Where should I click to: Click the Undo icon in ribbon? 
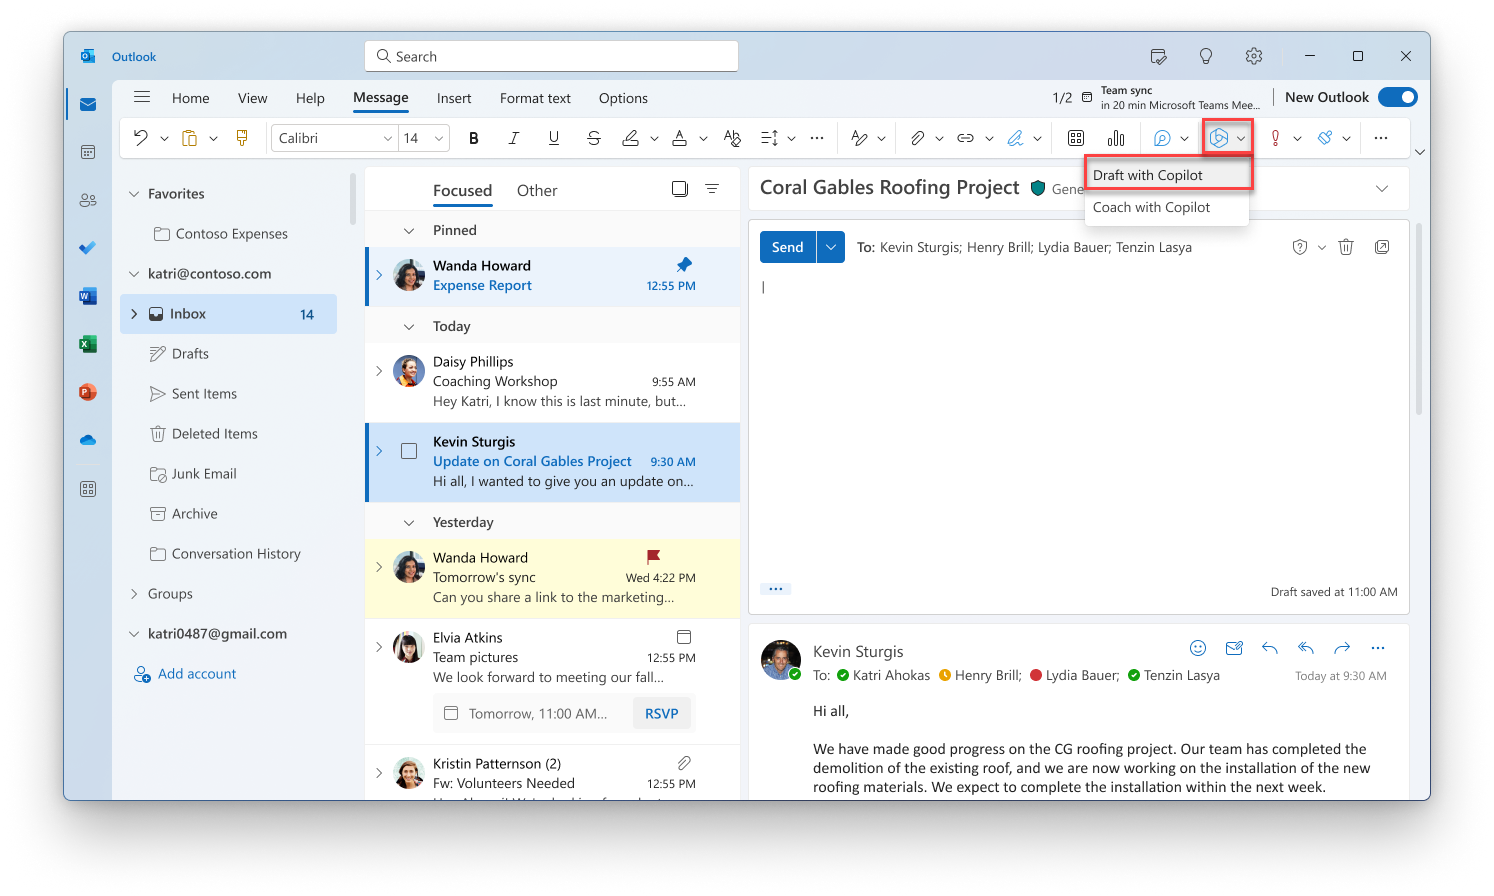point(141,138)
